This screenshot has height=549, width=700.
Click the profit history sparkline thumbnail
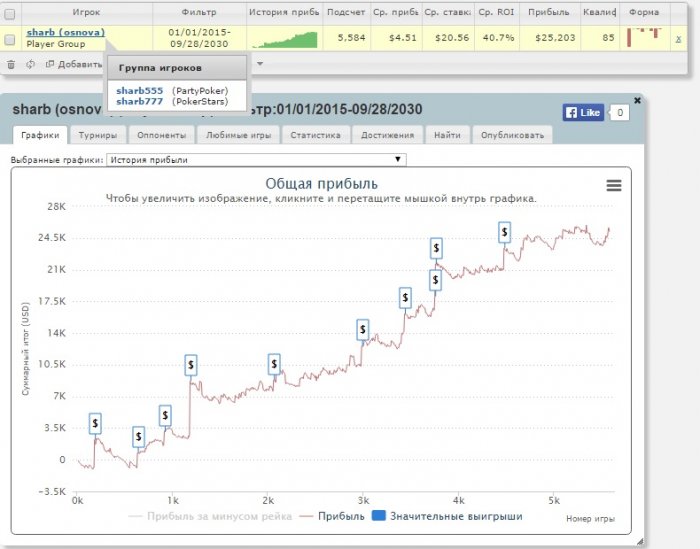tap(285, 40)
